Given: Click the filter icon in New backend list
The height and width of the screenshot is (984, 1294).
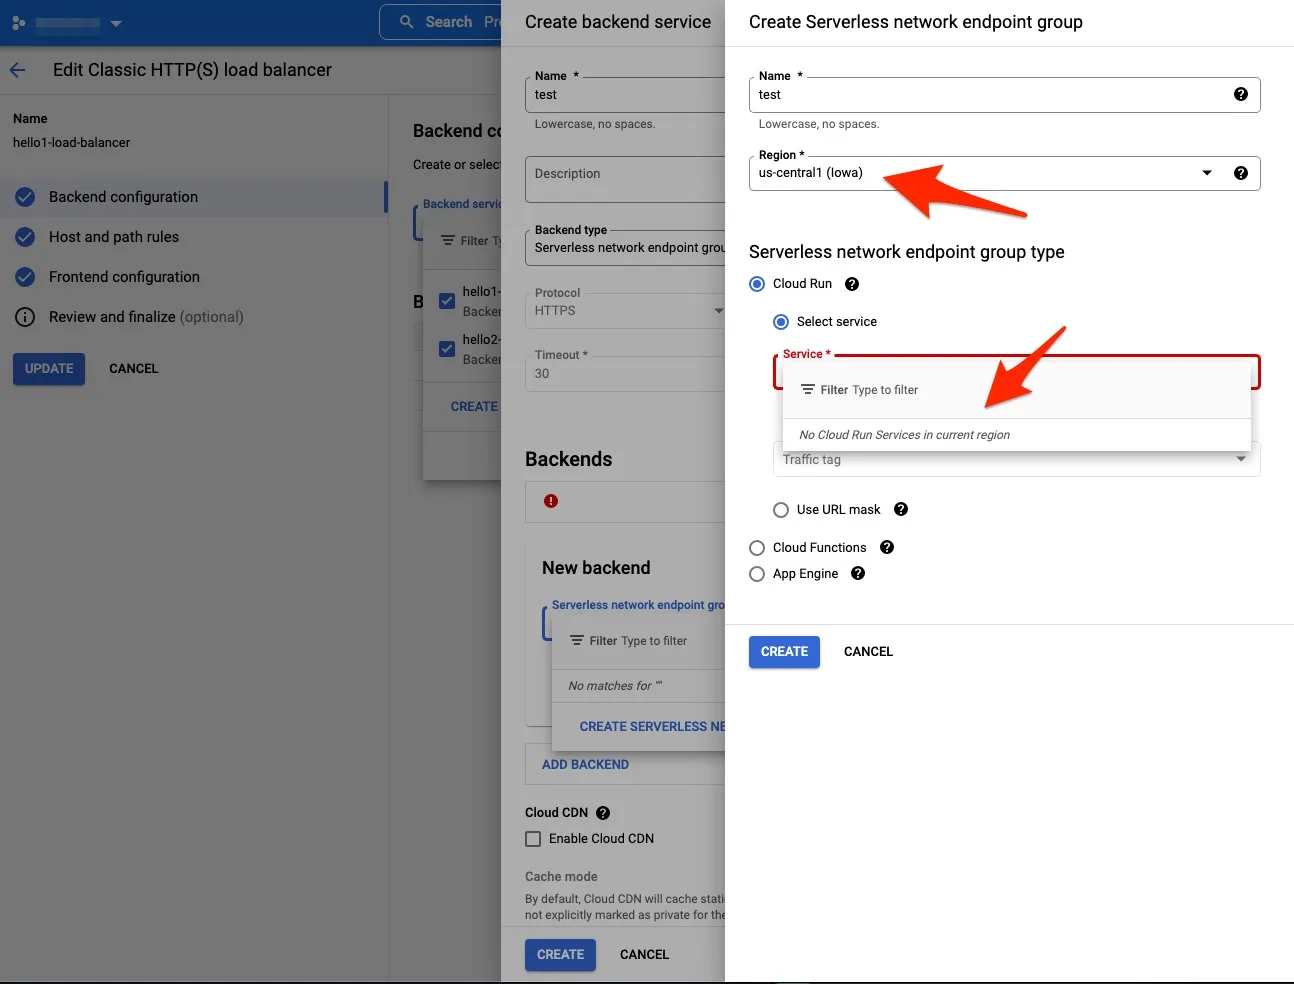Looking at the screenshot, I should coord(577,641).
